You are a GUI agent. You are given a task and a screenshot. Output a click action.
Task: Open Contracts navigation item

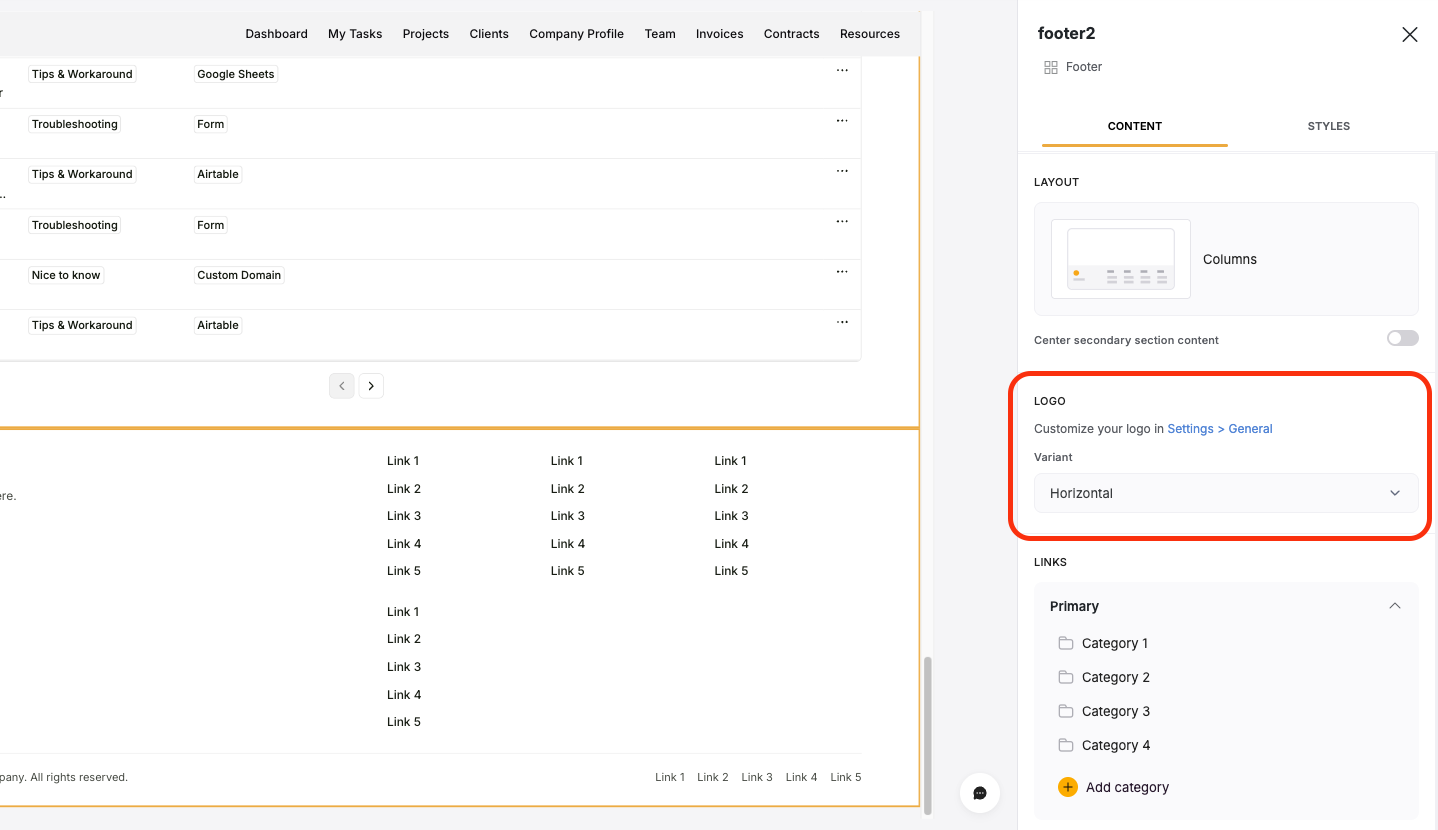point(792,34)
